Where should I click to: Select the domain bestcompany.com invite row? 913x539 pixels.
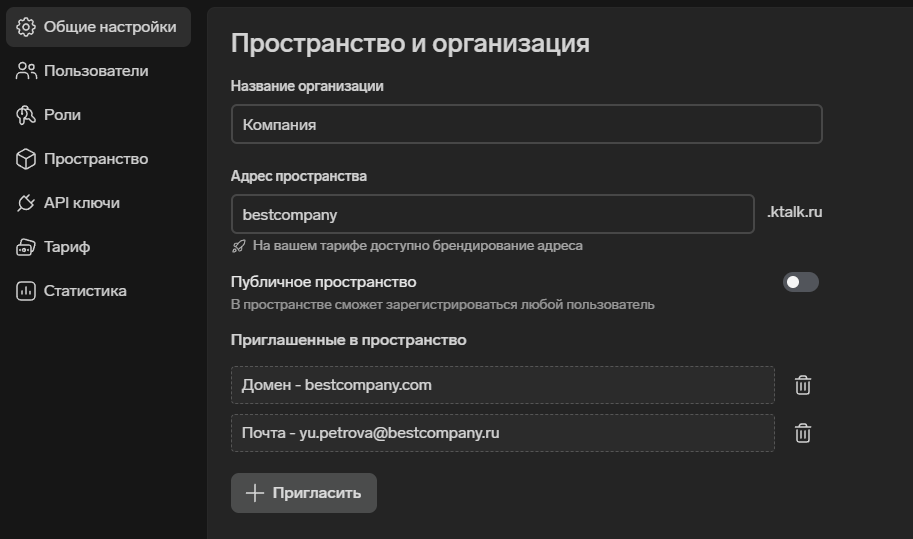502,385
